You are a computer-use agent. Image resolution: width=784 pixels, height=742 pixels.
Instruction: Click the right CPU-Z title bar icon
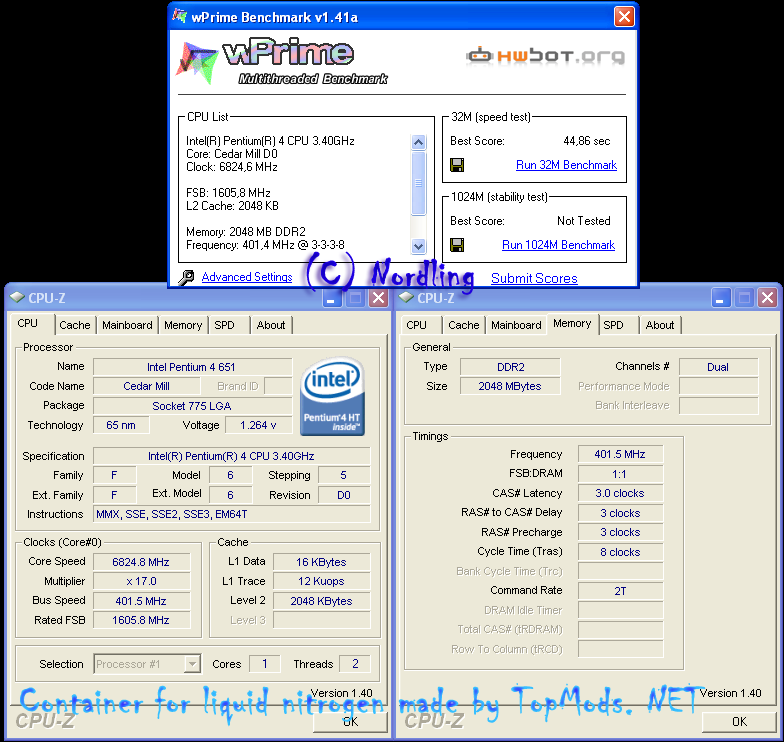(x=406, y=298)
